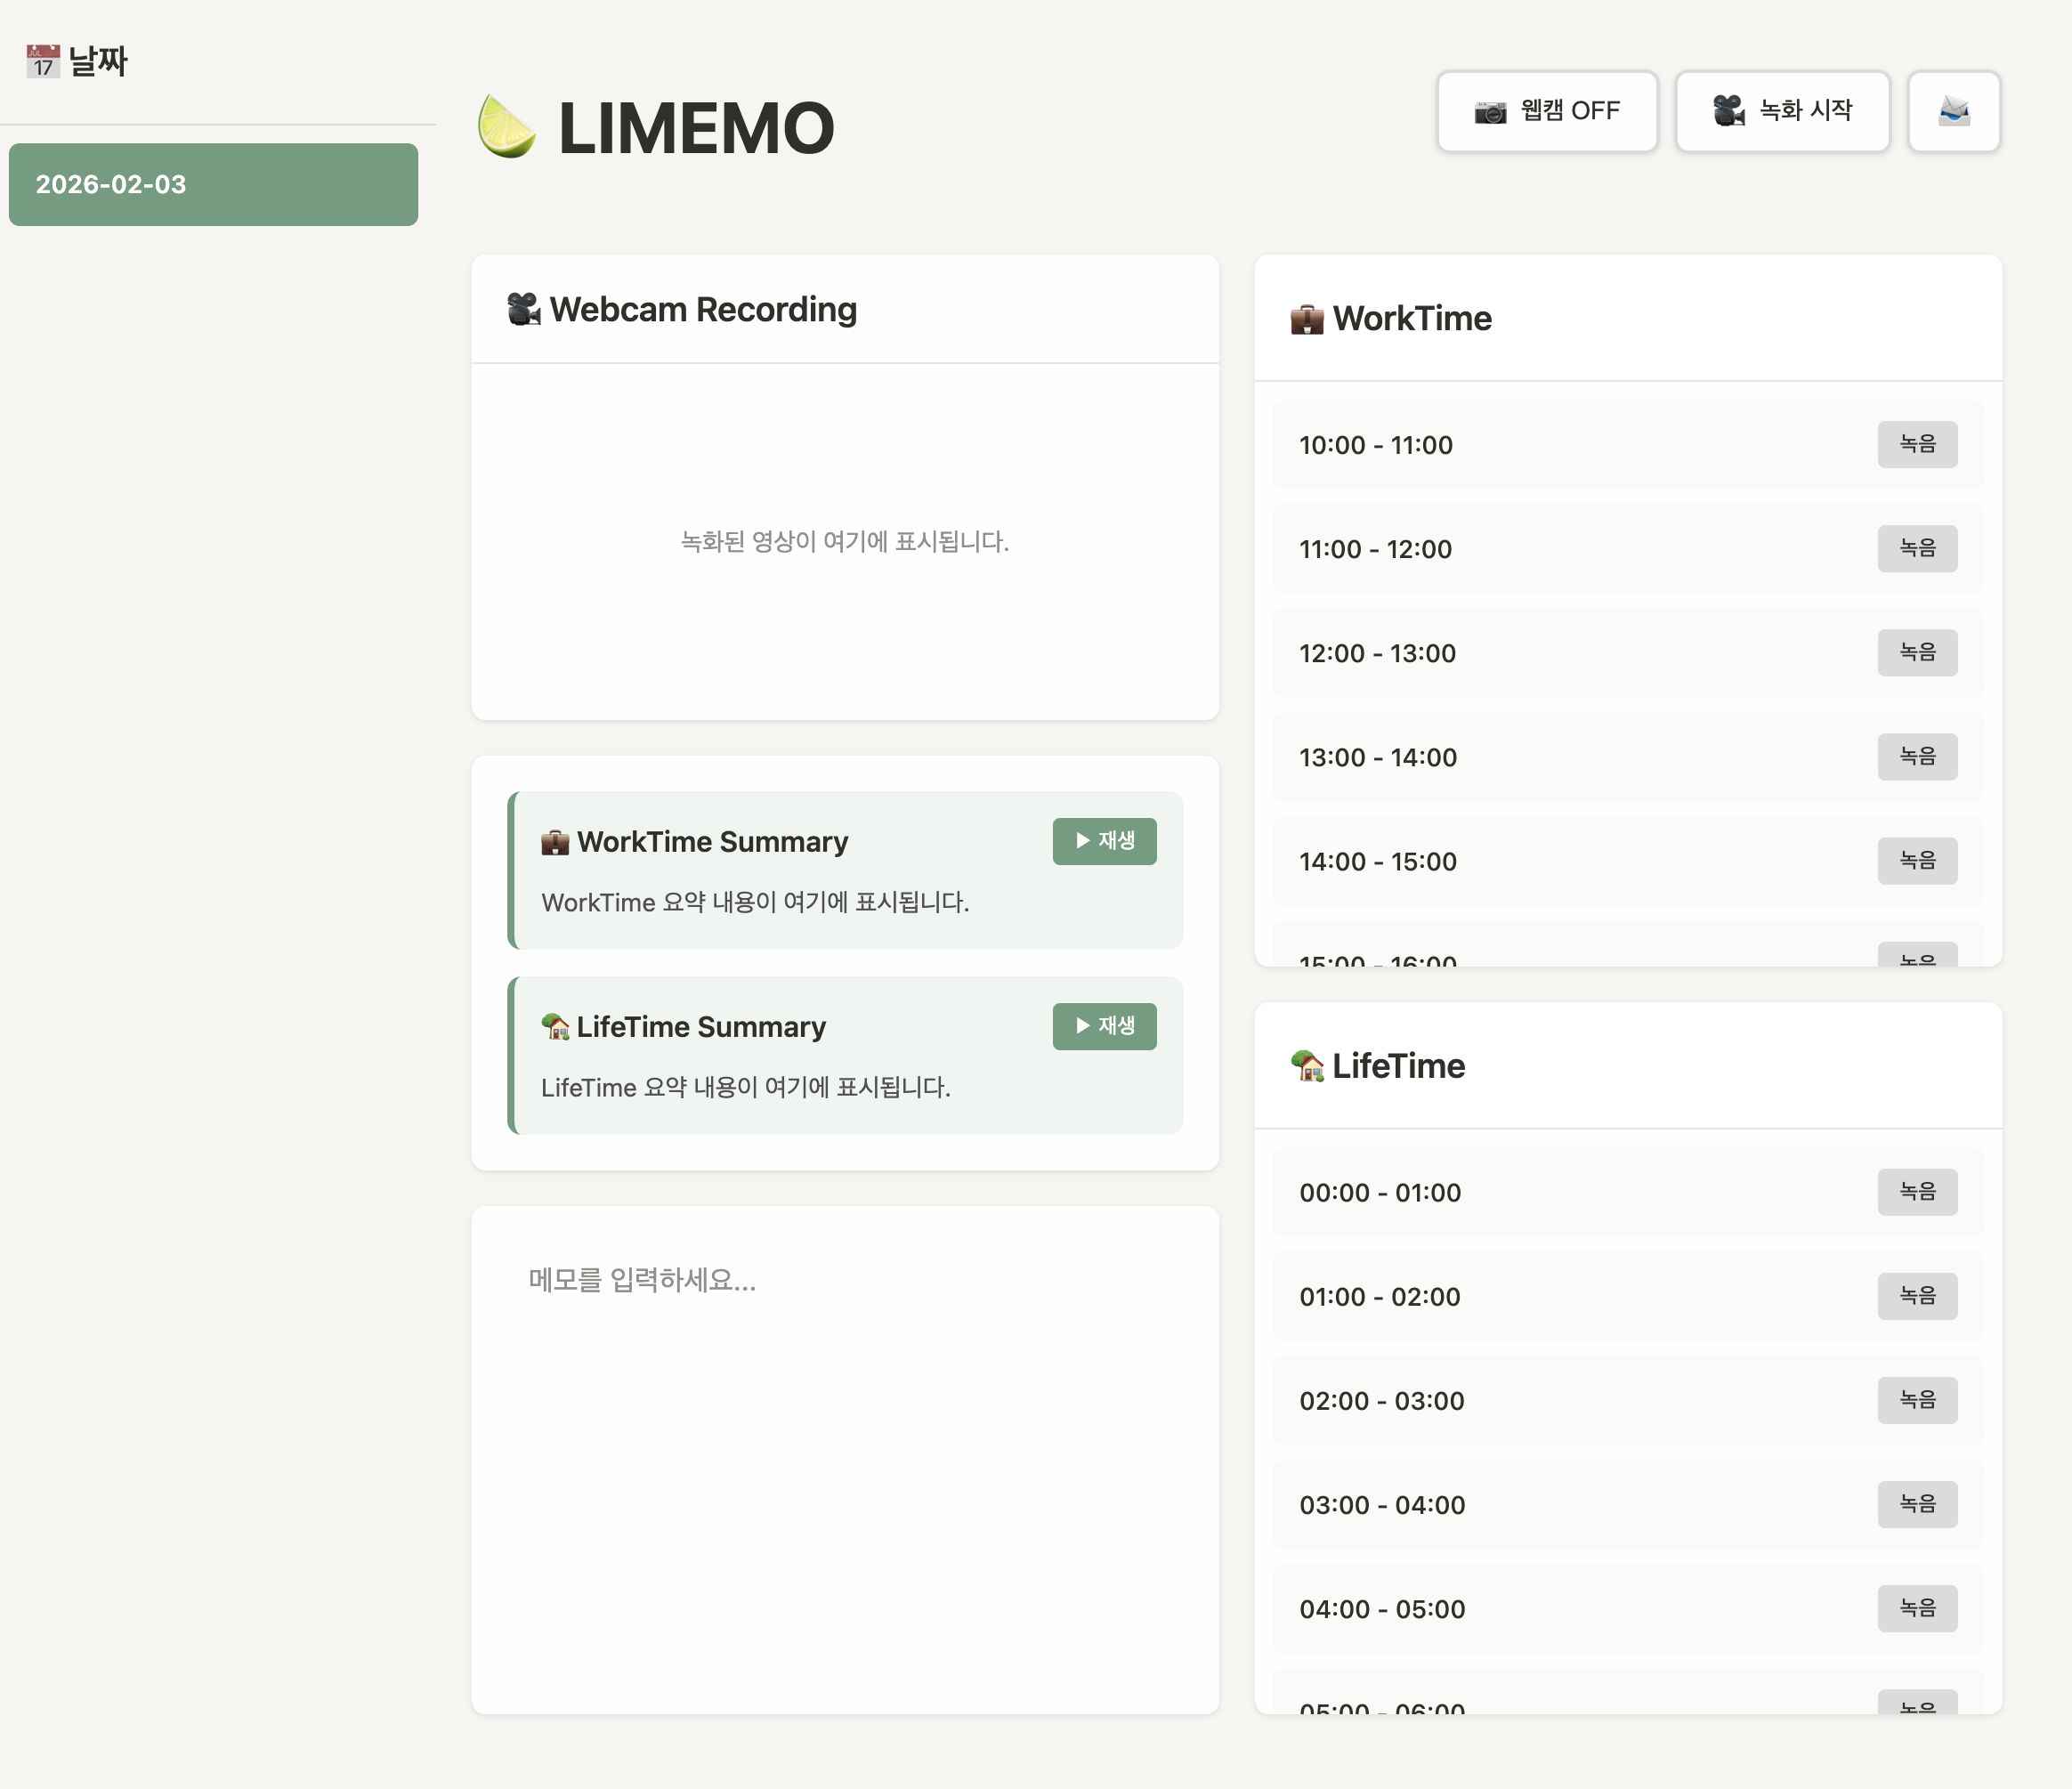The width and height of the screenshot is (2072, 1789).
Task: Click the movie camera icon in Webcam Recording header
Action: (x=523, y=309)
